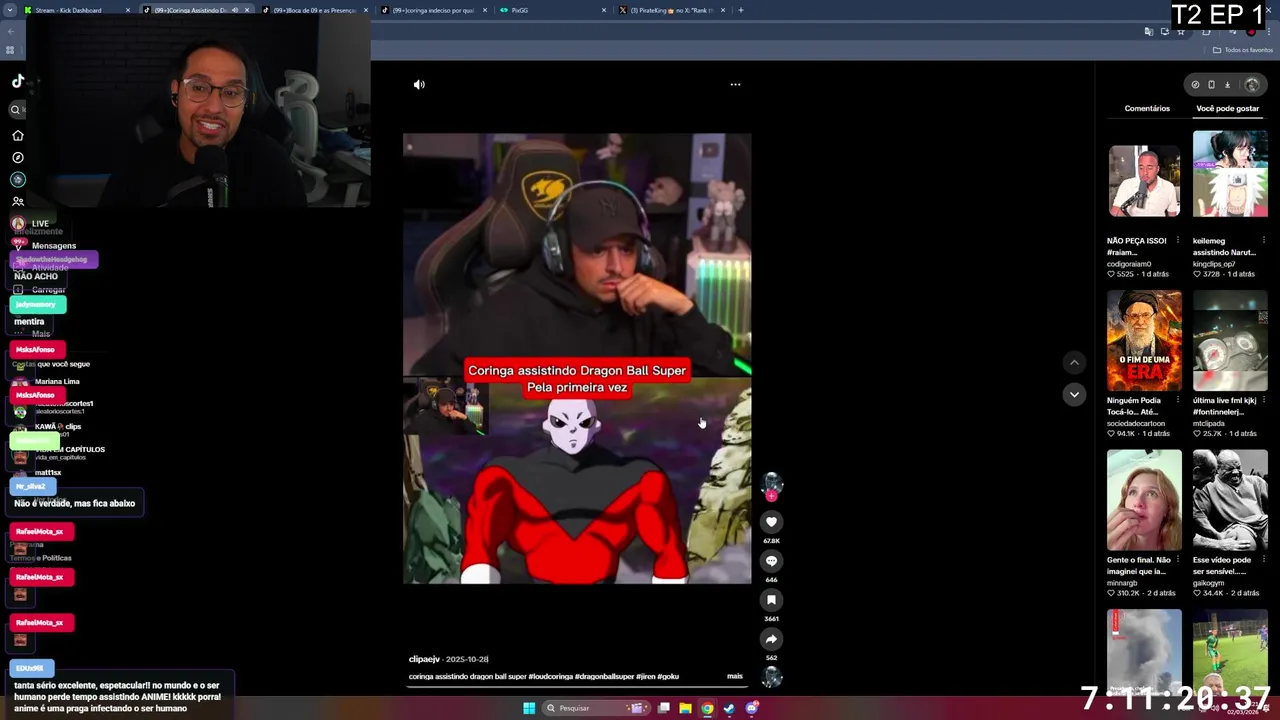Open the Esse vídeo pode ser sensível thumbnail
Image resolution: width=1280 pixels, height=720 pixels.
[1229, 500]
